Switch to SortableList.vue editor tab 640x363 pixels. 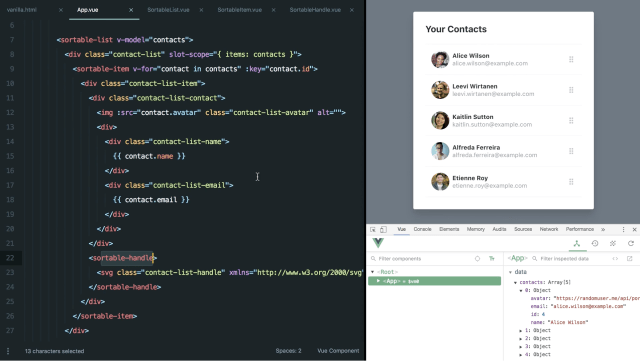coord(168,10)
